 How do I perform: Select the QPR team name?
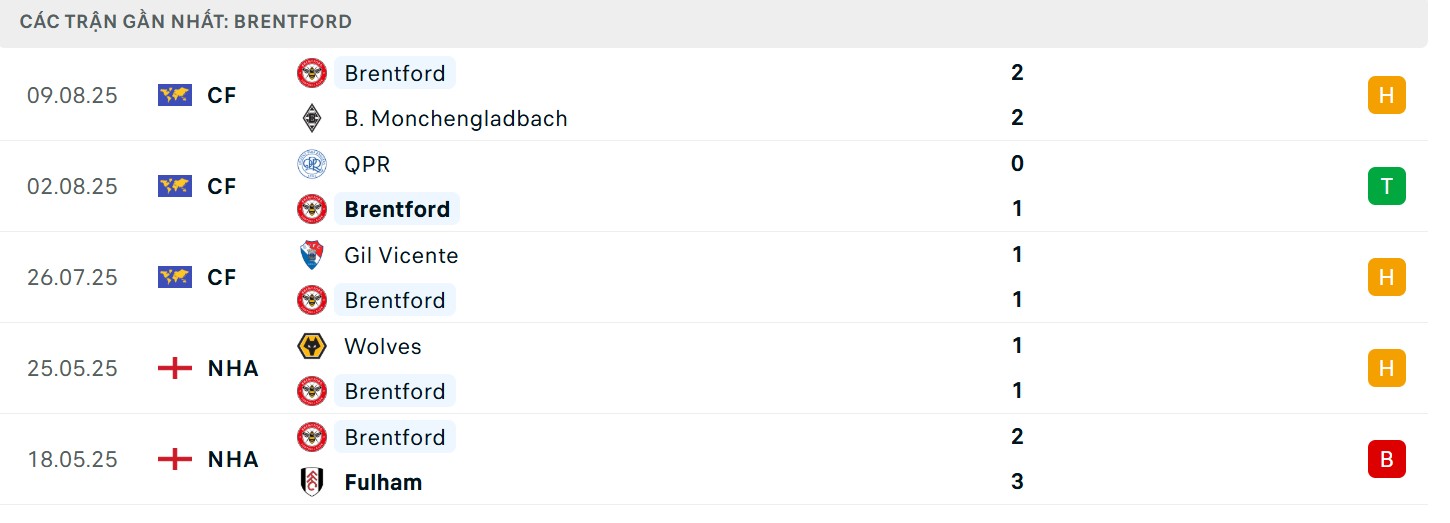click(367, 164)
